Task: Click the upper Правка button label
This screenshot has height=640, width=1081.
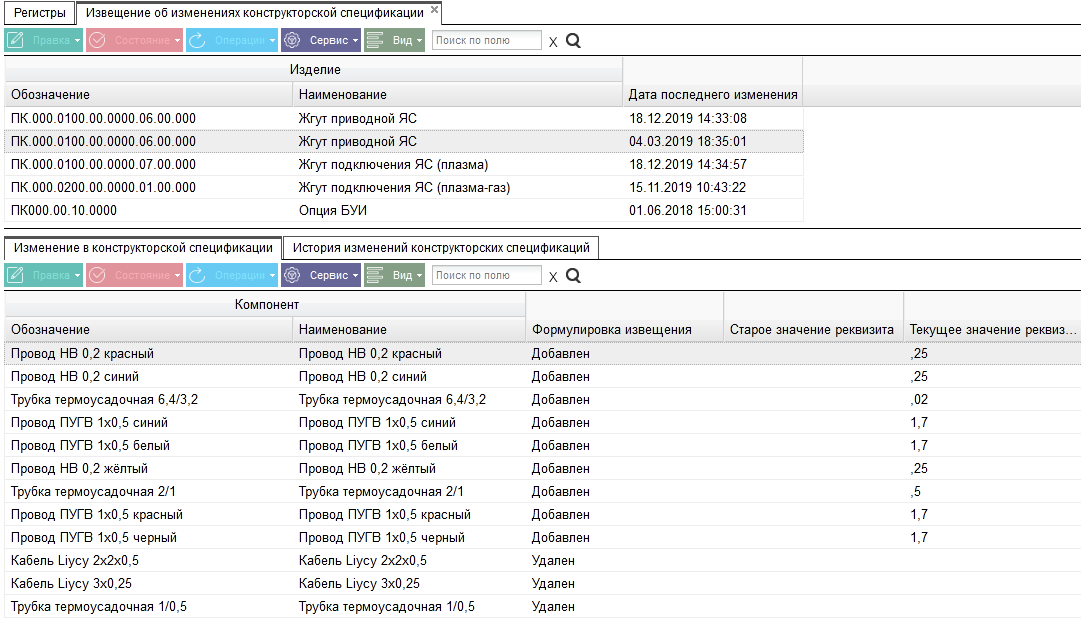Action: [x=51, y=40]
